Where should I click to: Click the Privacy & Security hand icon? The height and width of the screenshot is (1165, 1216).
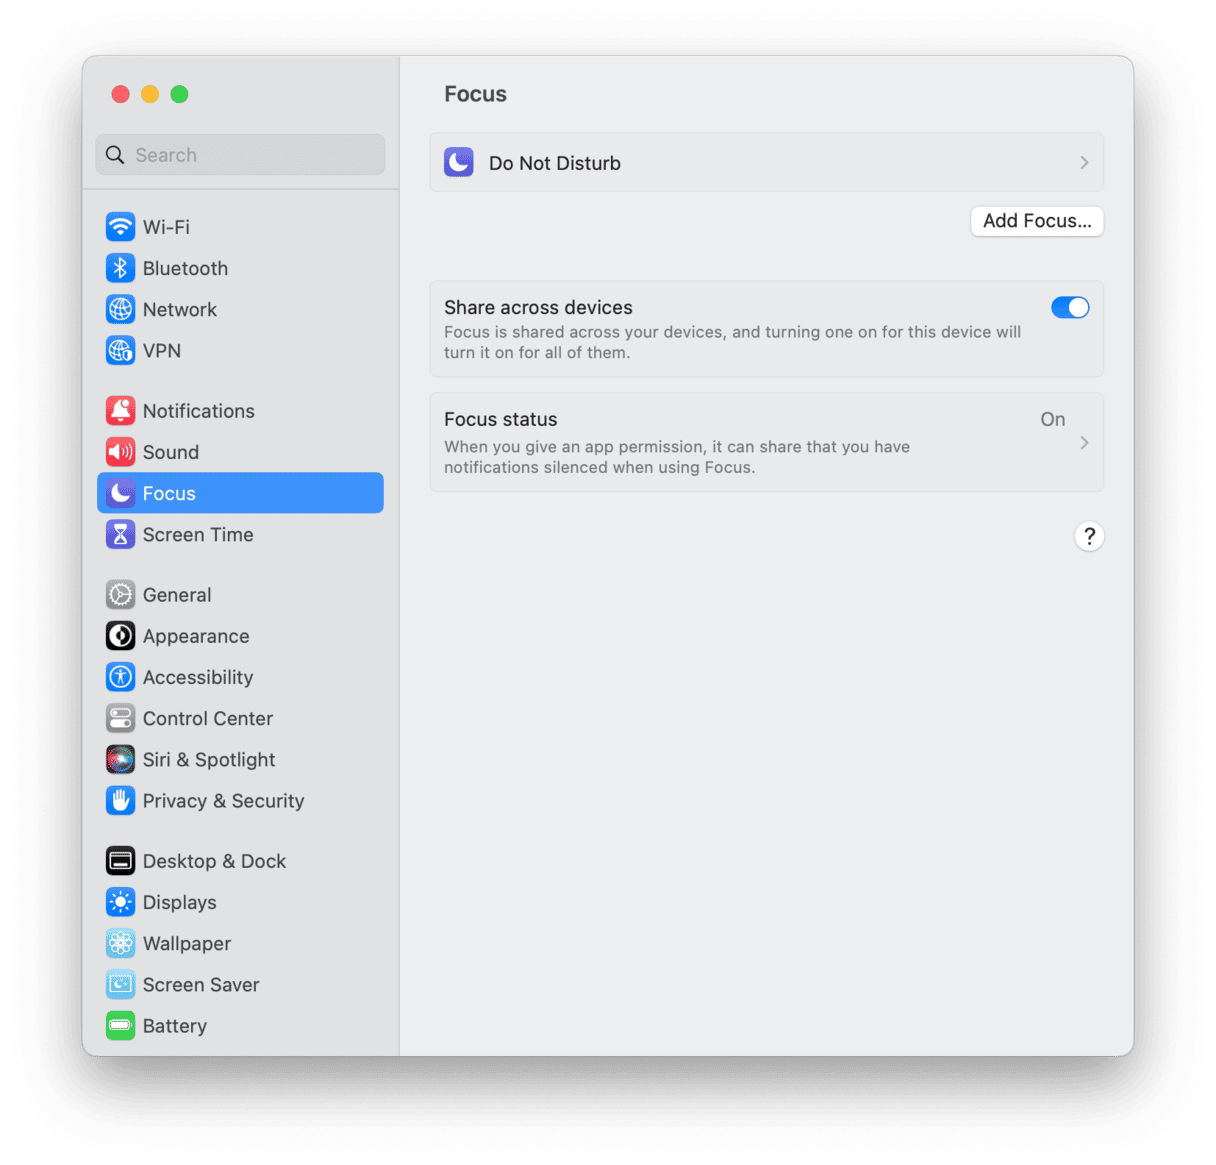coord(120,800)
